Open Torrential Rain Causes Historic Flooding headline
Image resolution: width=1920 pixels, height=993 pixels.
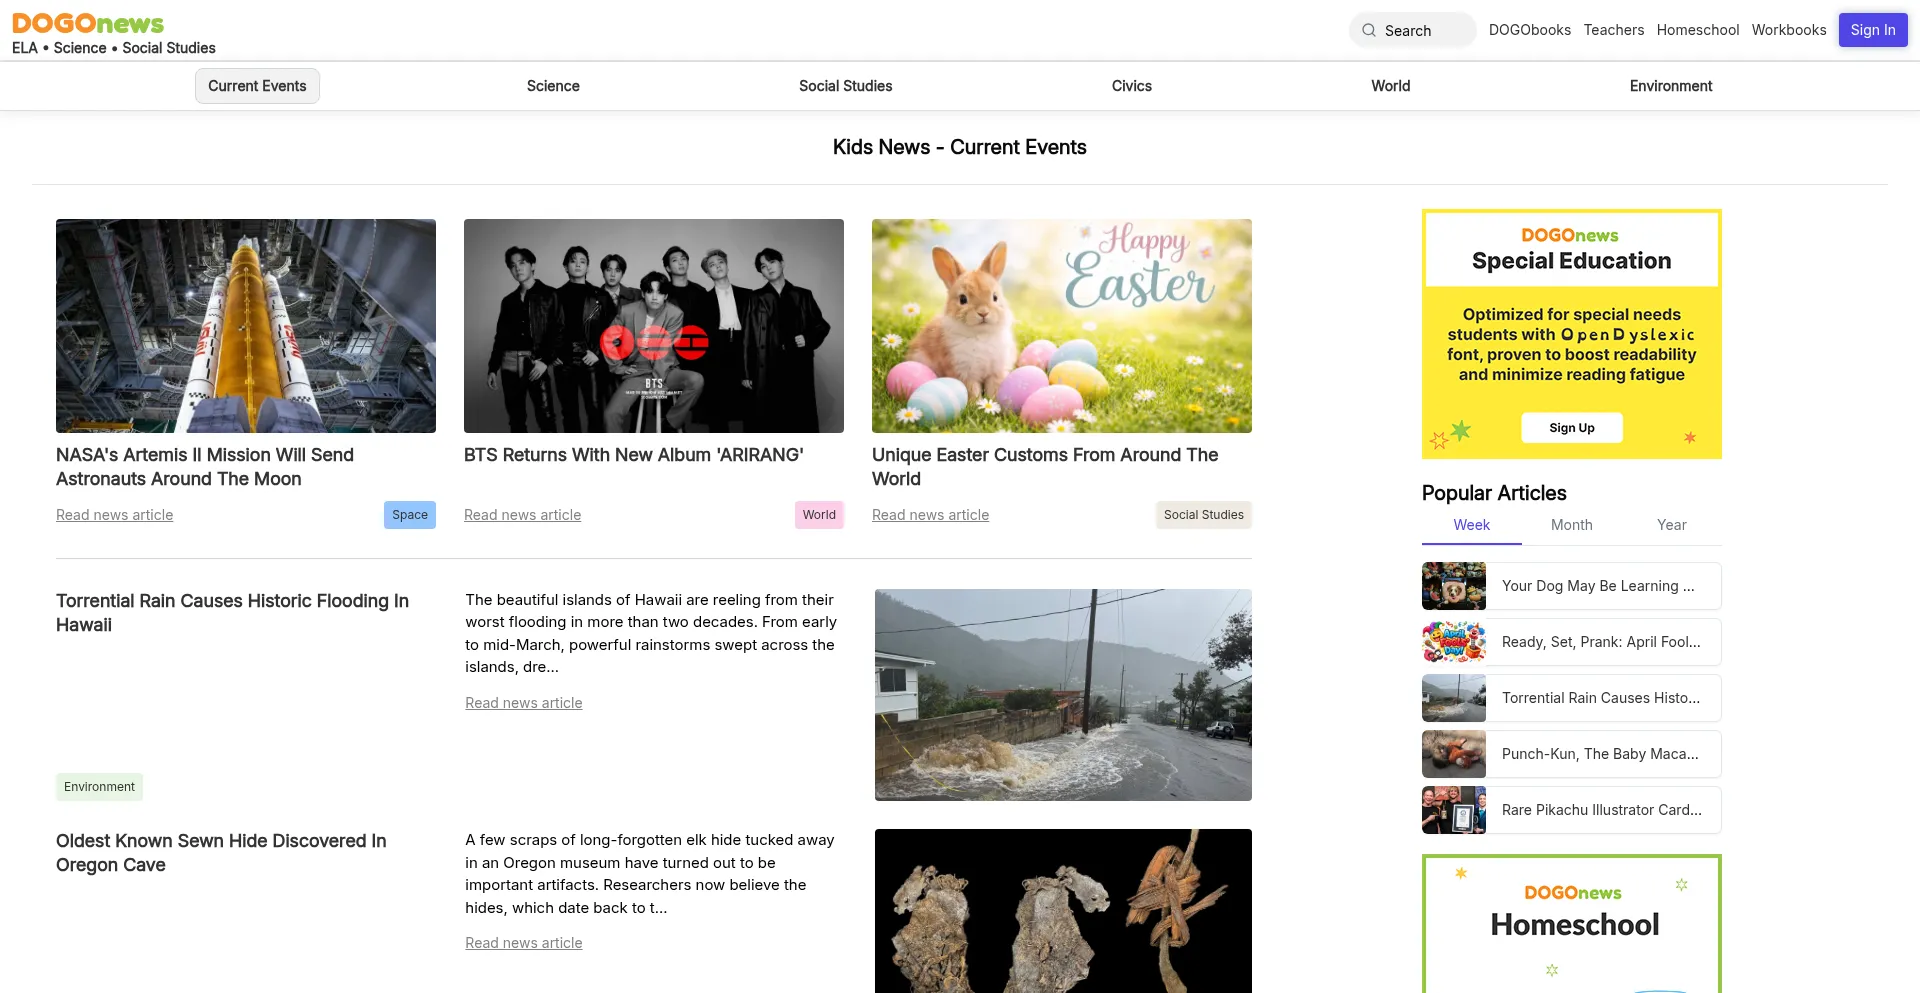pos(232,613)
